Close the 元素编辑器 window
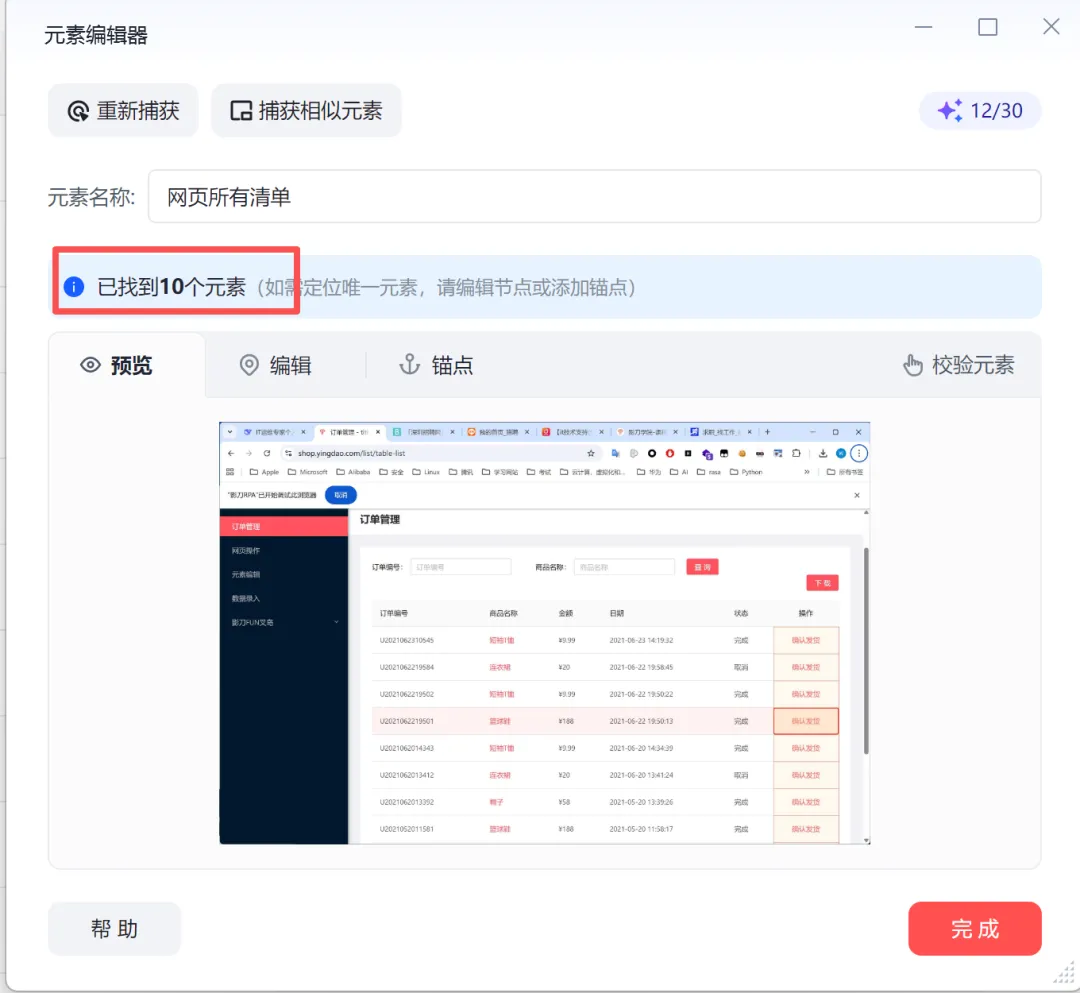 1051,27
